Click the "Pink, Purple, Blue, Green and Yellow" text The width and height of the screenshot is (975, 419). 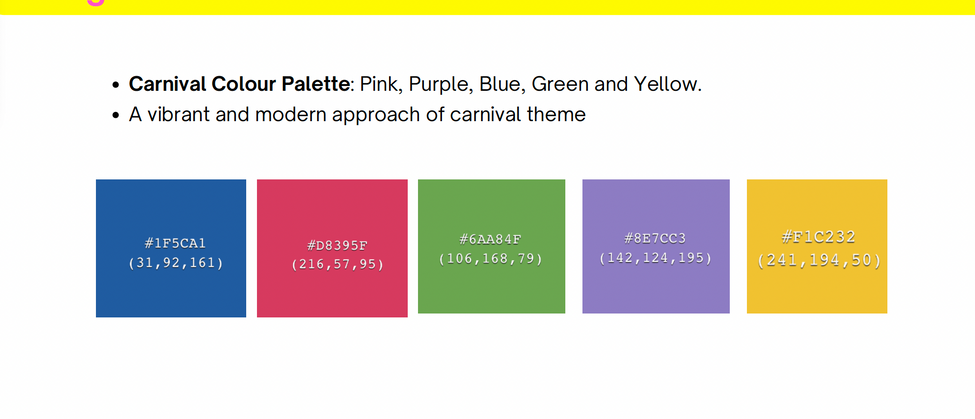530,84
